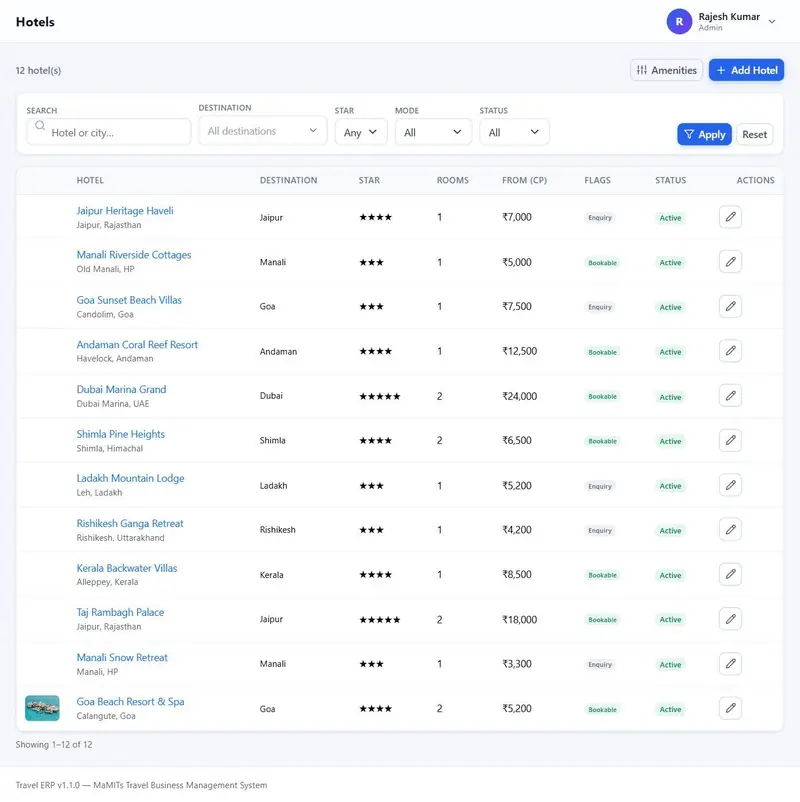Viewport: 800px width, 802px height.
Task: Edit Ladakh Mountain Lodge hotel
Action: coord(730,485)
